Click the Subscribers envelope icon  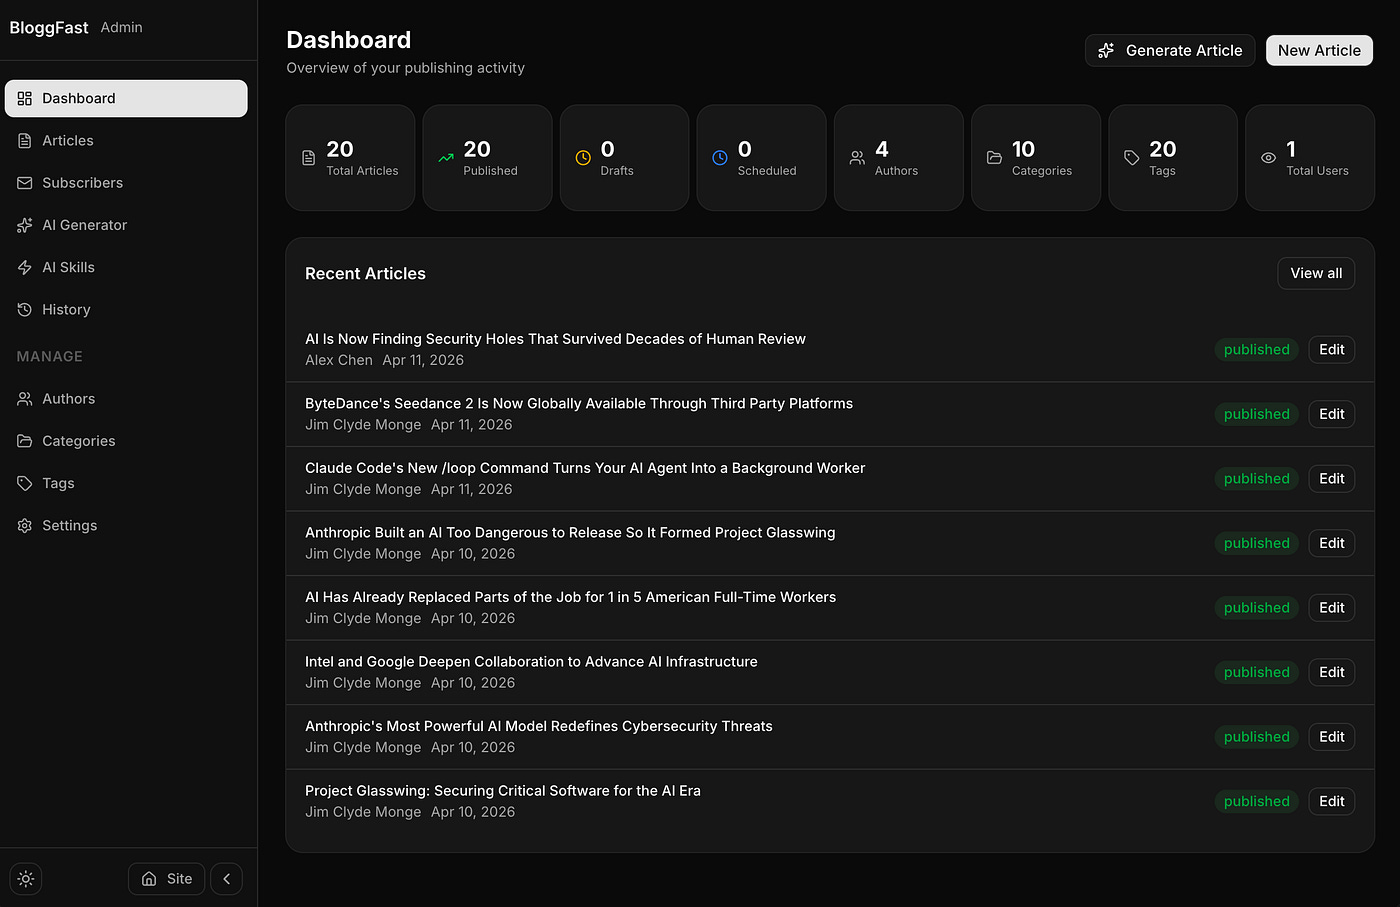coord(24,182)
